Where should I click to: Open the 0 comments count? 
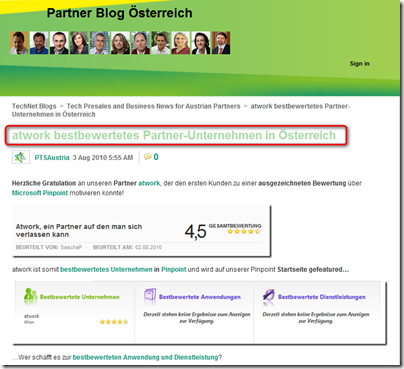point(156,157)
